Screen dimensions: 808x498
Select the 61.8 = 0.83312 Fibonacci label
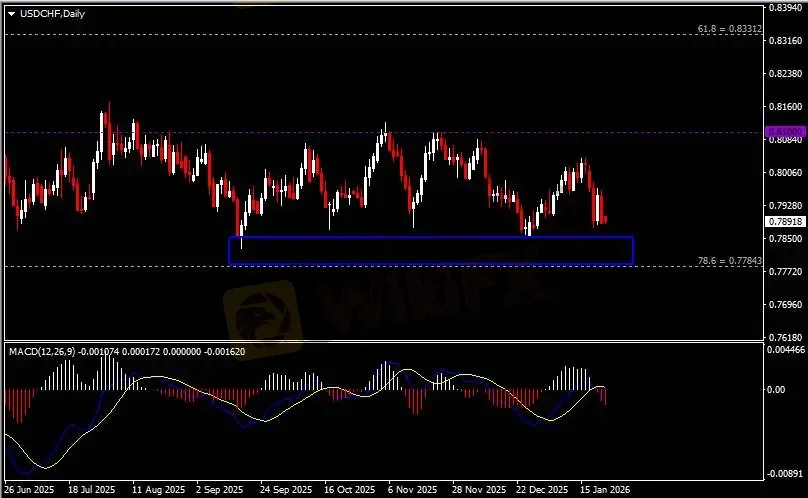click(729, 30)
